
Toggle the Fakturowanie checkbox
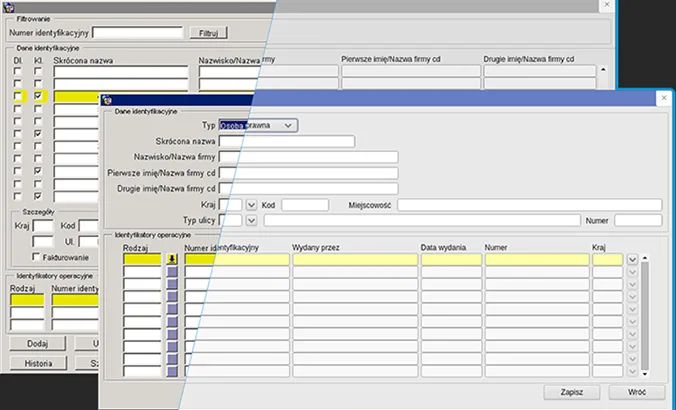(36, 257)
